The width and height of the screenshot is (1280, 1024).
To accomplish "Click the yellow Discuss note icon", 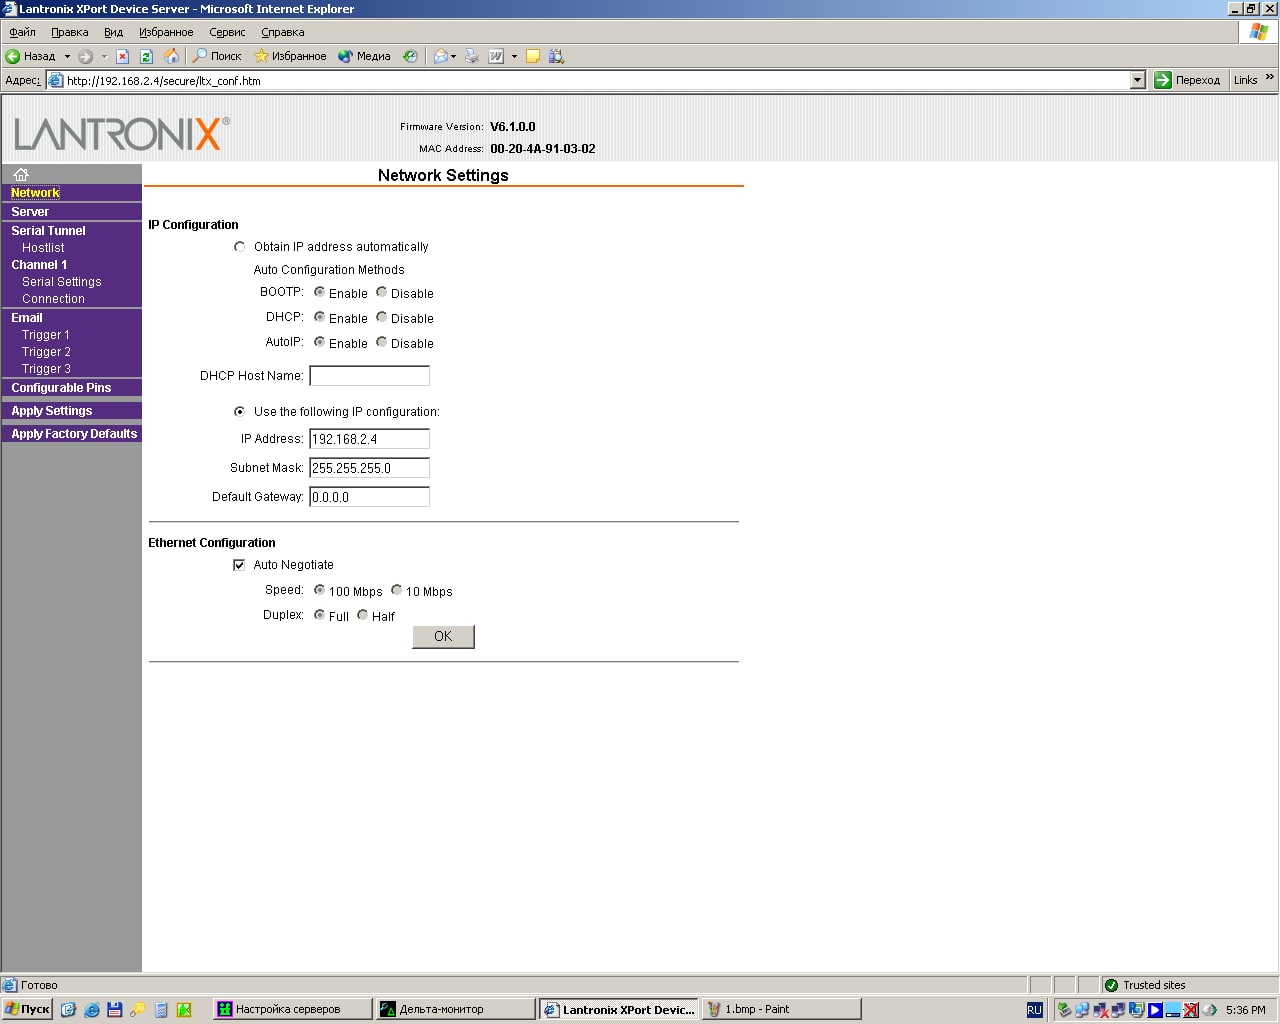I will (533, 56).
